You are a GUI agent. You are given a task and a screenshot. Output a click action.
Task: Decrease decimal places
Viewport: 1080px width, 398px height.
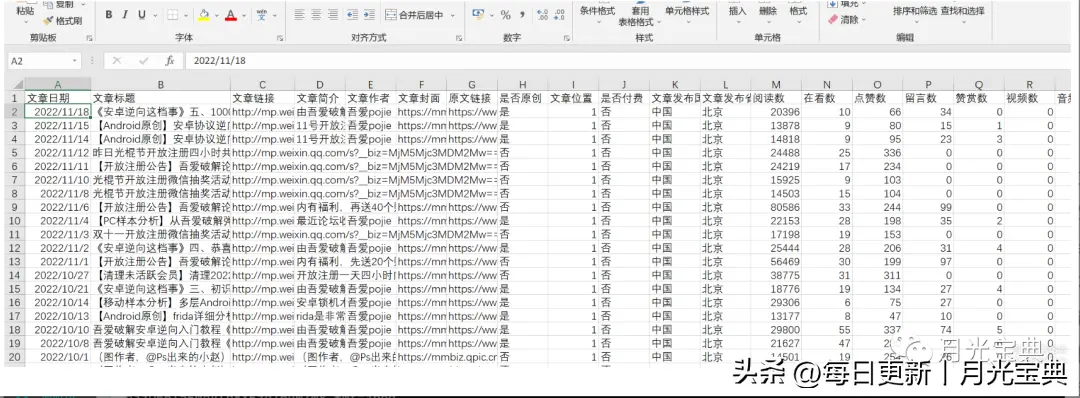coord(559,14)
